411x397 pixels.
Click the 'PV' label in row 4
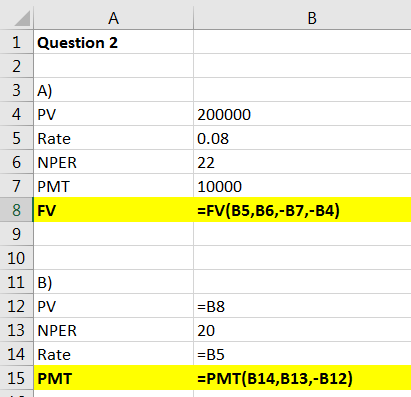[113, 114]
